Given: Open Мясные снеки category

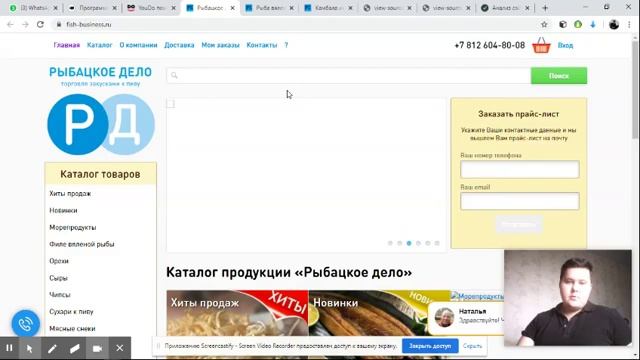Looking at the screenshot, I should [x=72, y=329].
